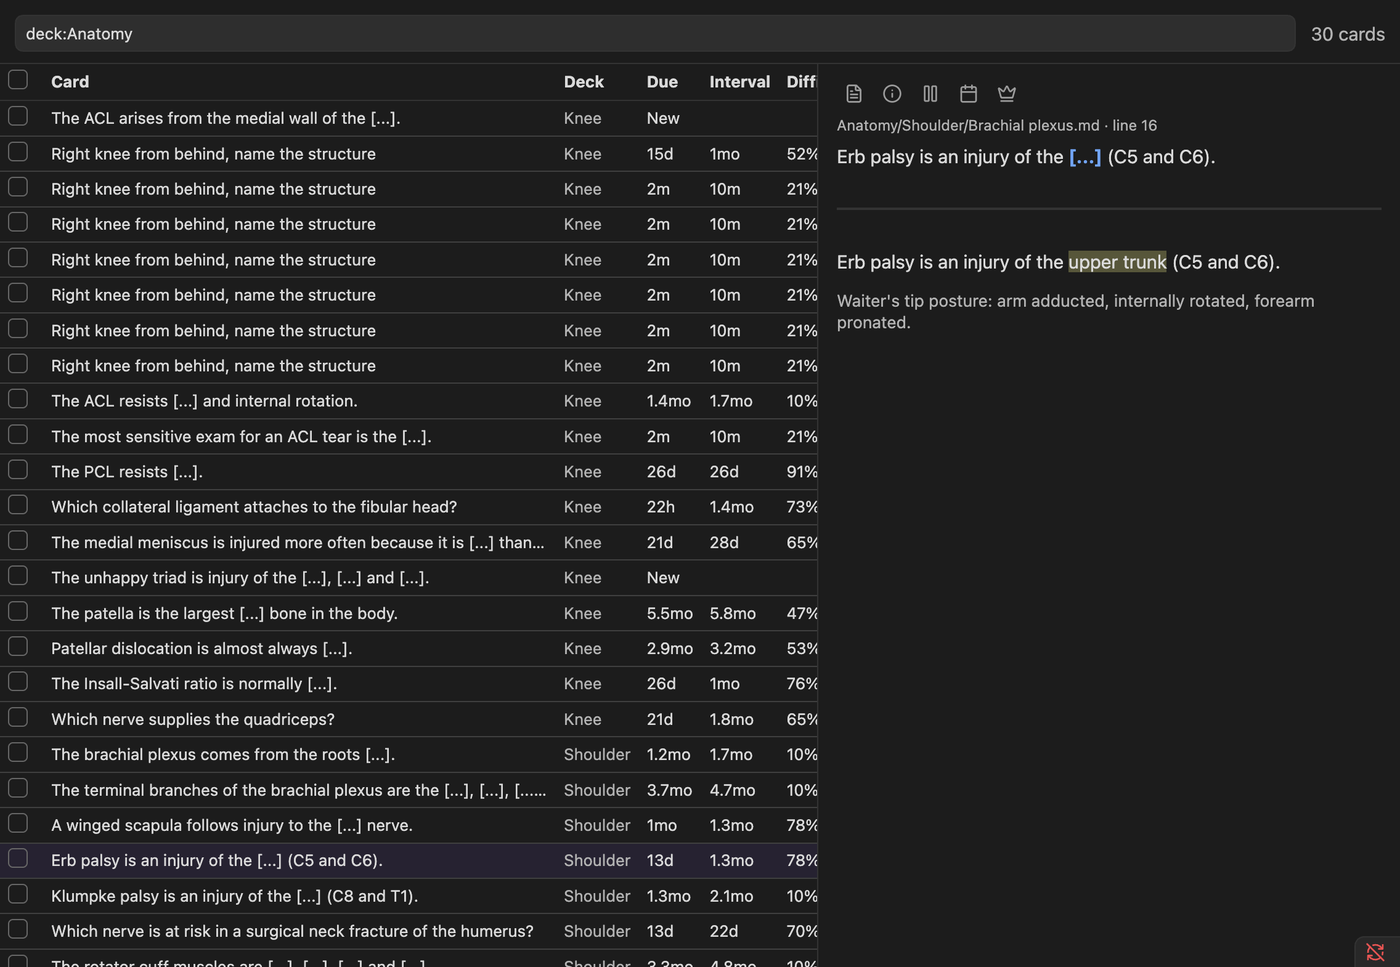Sort by the Deck column header

pos(583,82)
